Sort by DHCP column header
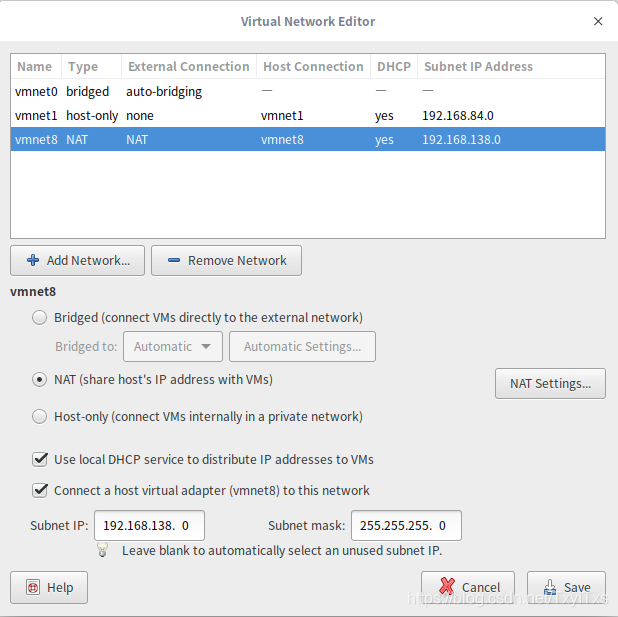The width and height of the screenshot is (618, 617). pyautogui.click(x=394, y=66)
